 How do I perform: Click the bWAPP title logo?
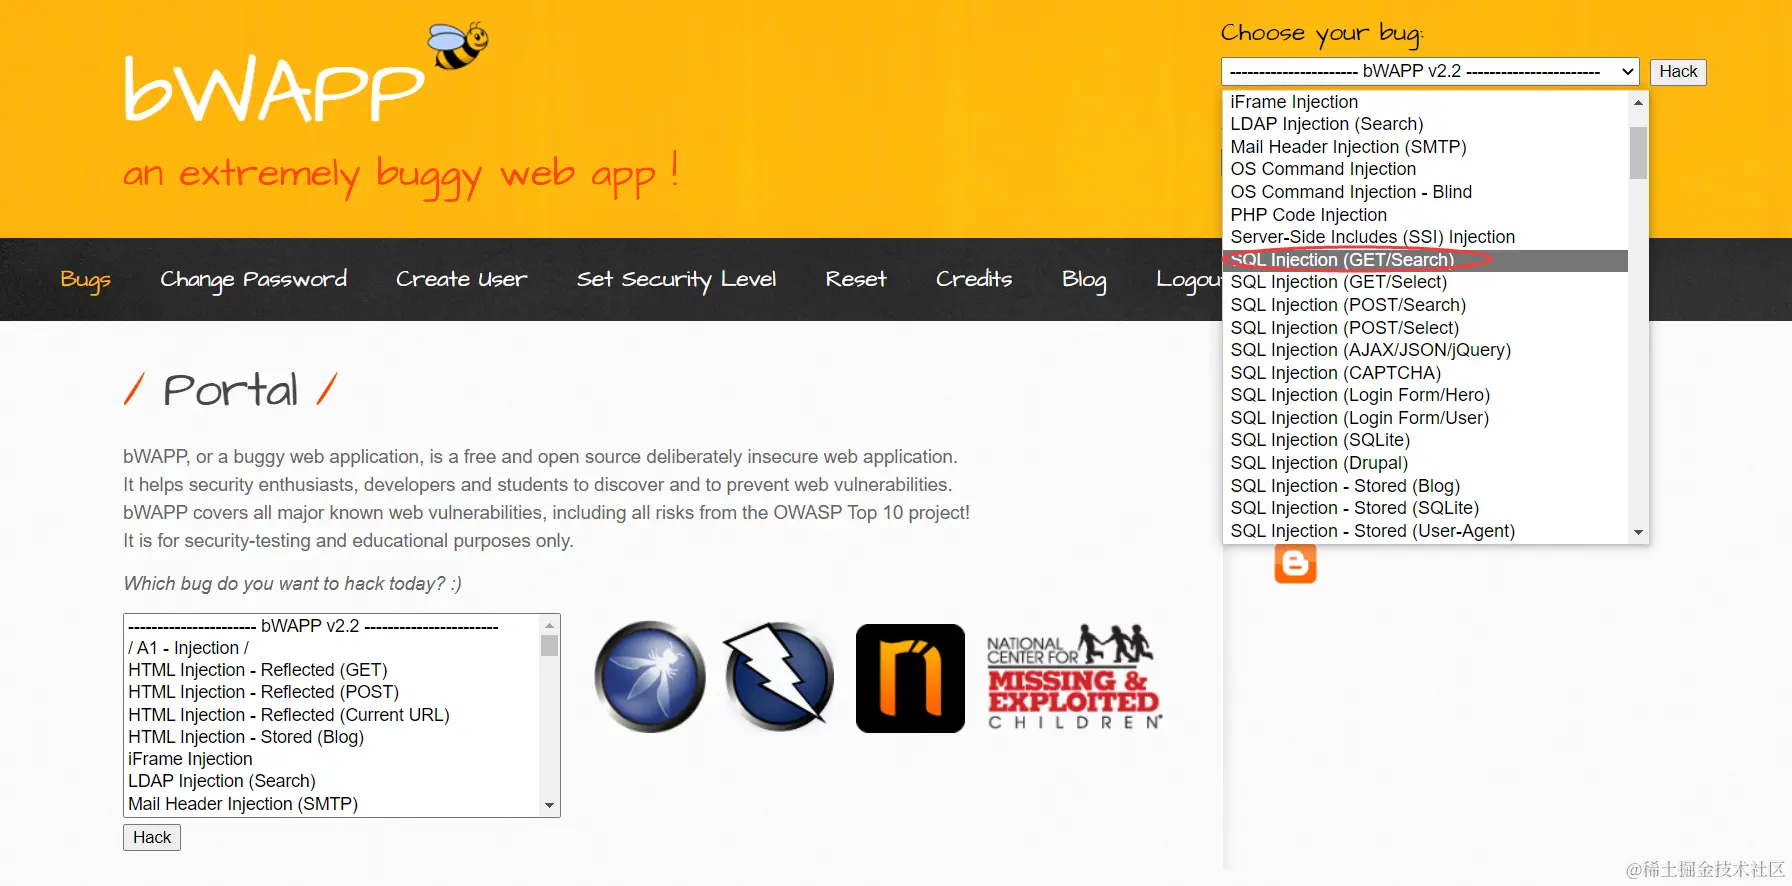[275, 90]
